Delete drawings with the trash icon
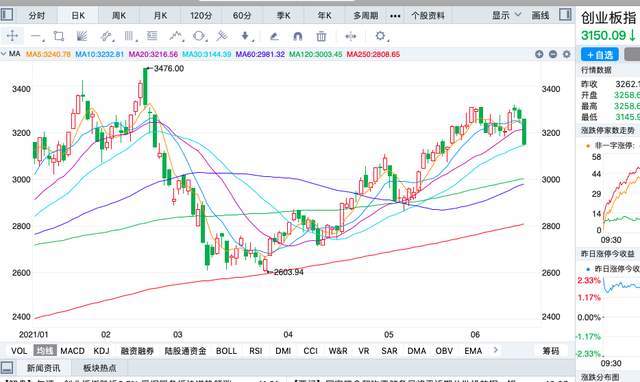This screenshot has width=640, height=382. click(321, 36)
